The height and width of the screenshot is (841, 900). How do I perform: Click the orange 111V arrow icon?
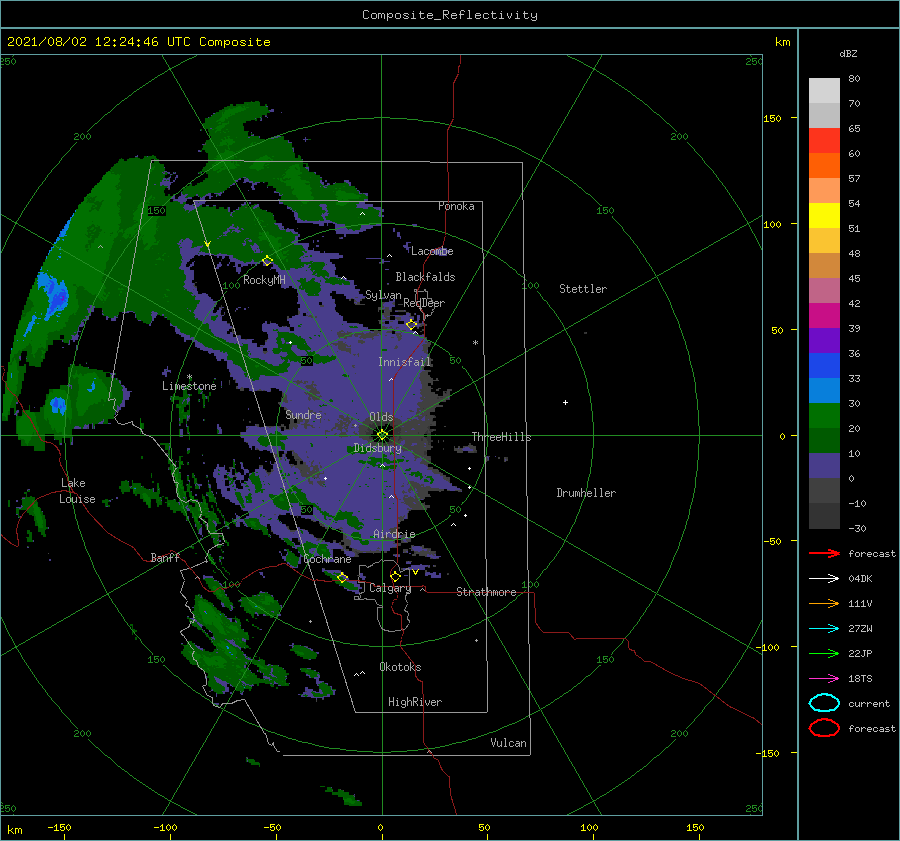point(824,603)
